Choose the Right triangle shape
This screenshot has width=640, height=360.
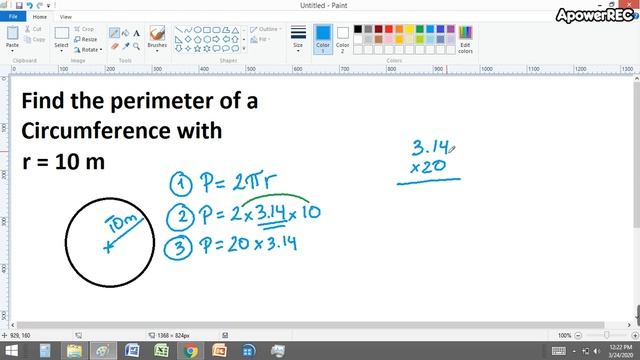tap(178, 40)
